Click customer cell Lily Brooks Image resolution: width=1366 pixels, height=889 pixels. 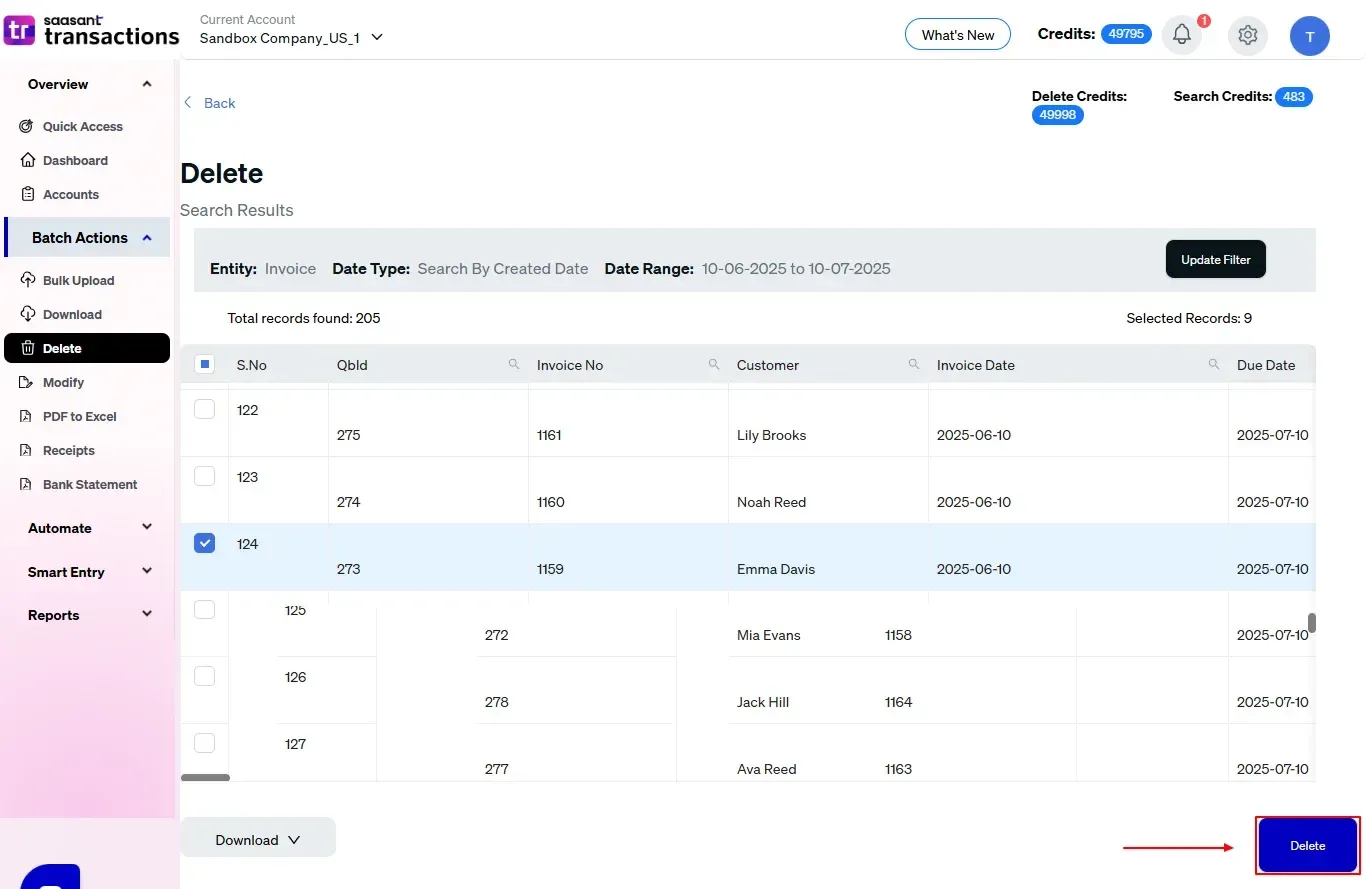tap(771, 435)
